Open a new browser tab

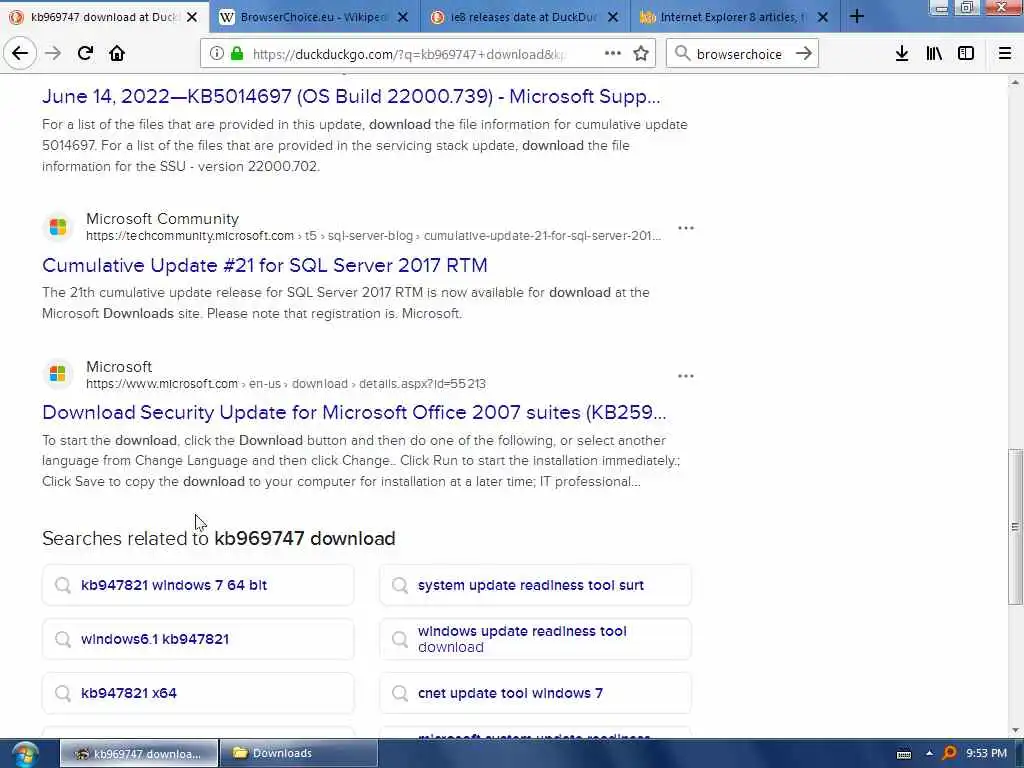tap(857, 17)
